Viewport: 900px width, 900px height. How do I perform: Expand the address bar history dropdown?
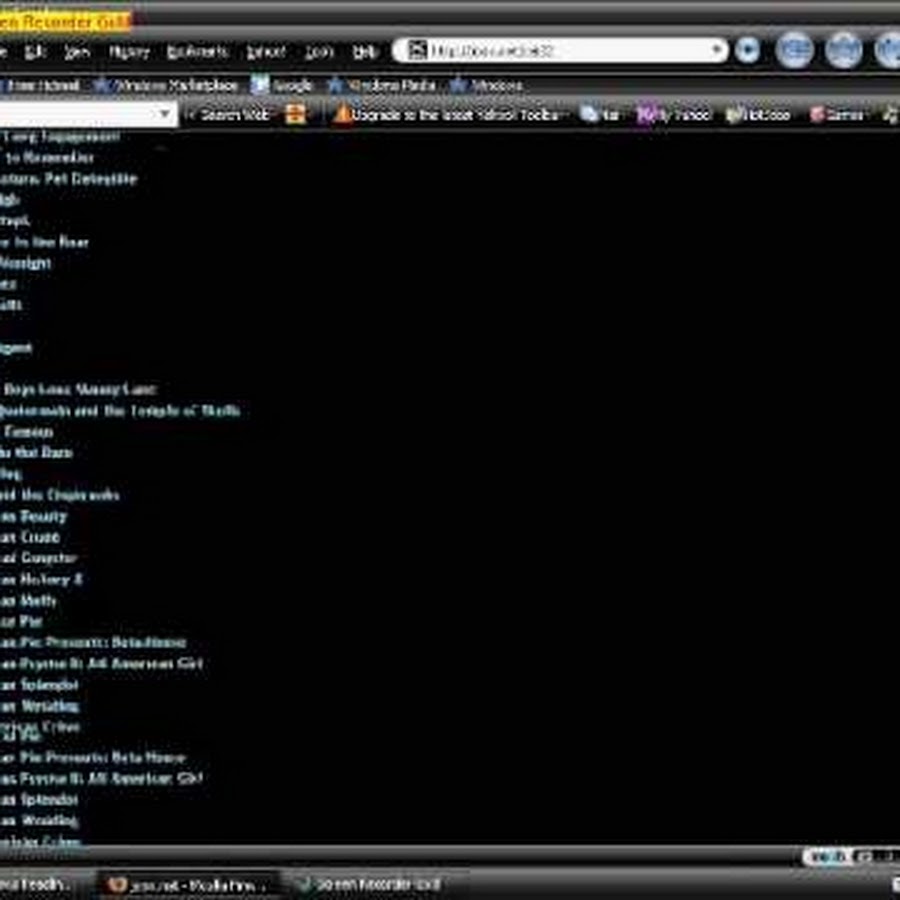coord(716,50)
